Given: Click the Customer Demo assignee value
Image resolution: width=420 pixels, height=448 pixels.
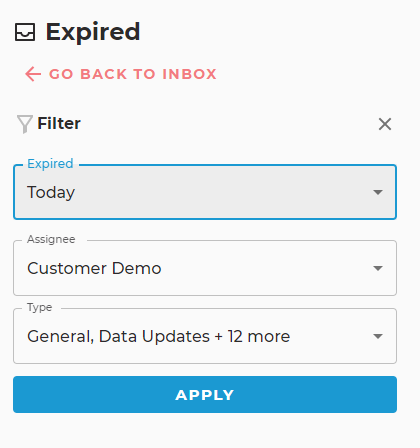Looking at the screenshot, I should 94,268.
